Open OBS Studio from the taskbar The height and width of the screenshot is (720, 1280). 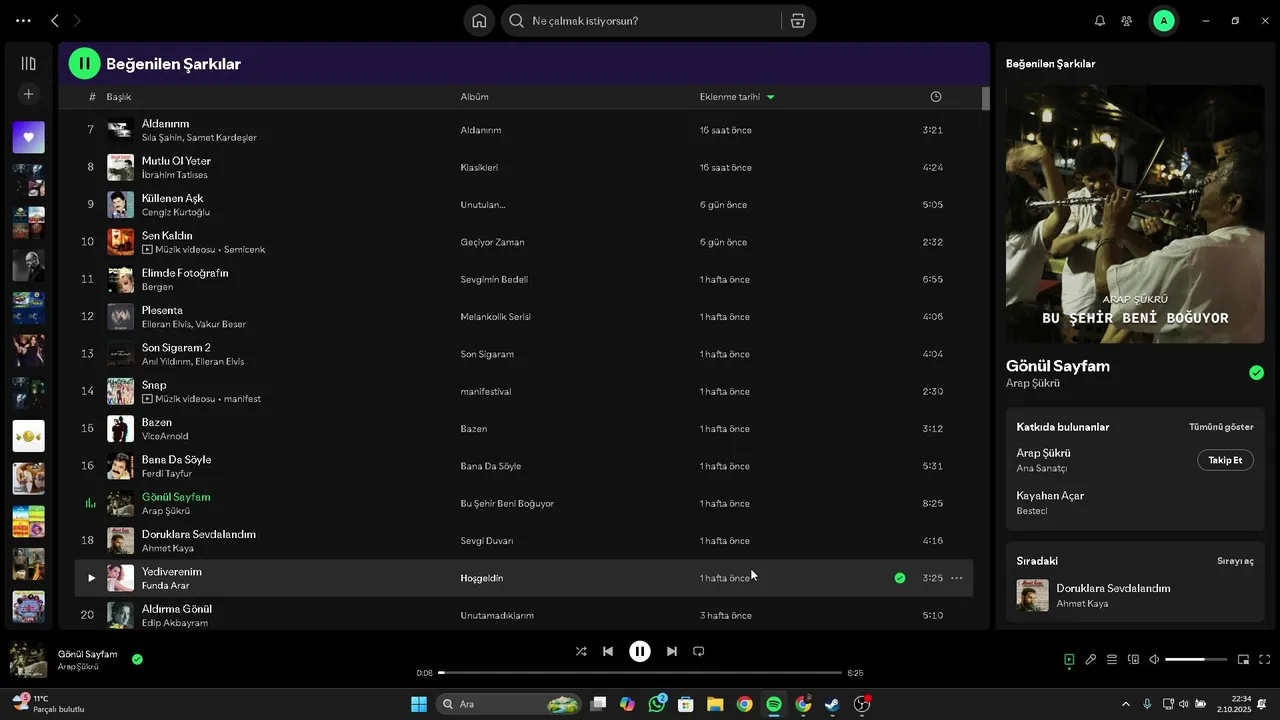862,704
